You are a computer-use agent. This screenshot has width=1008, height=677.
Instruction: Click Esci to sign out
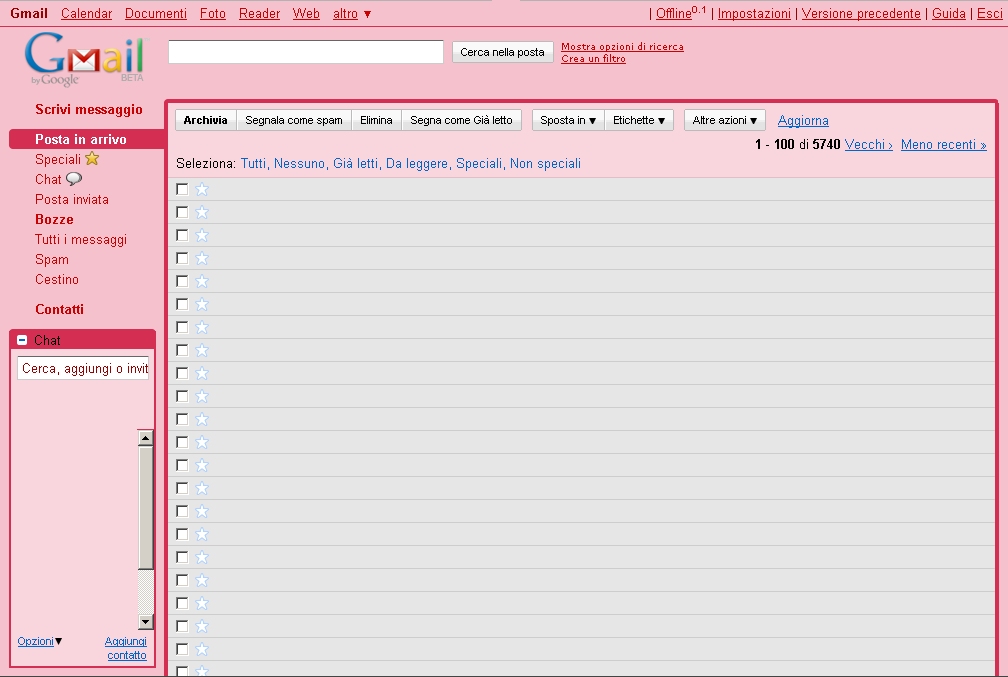[989, 14]
